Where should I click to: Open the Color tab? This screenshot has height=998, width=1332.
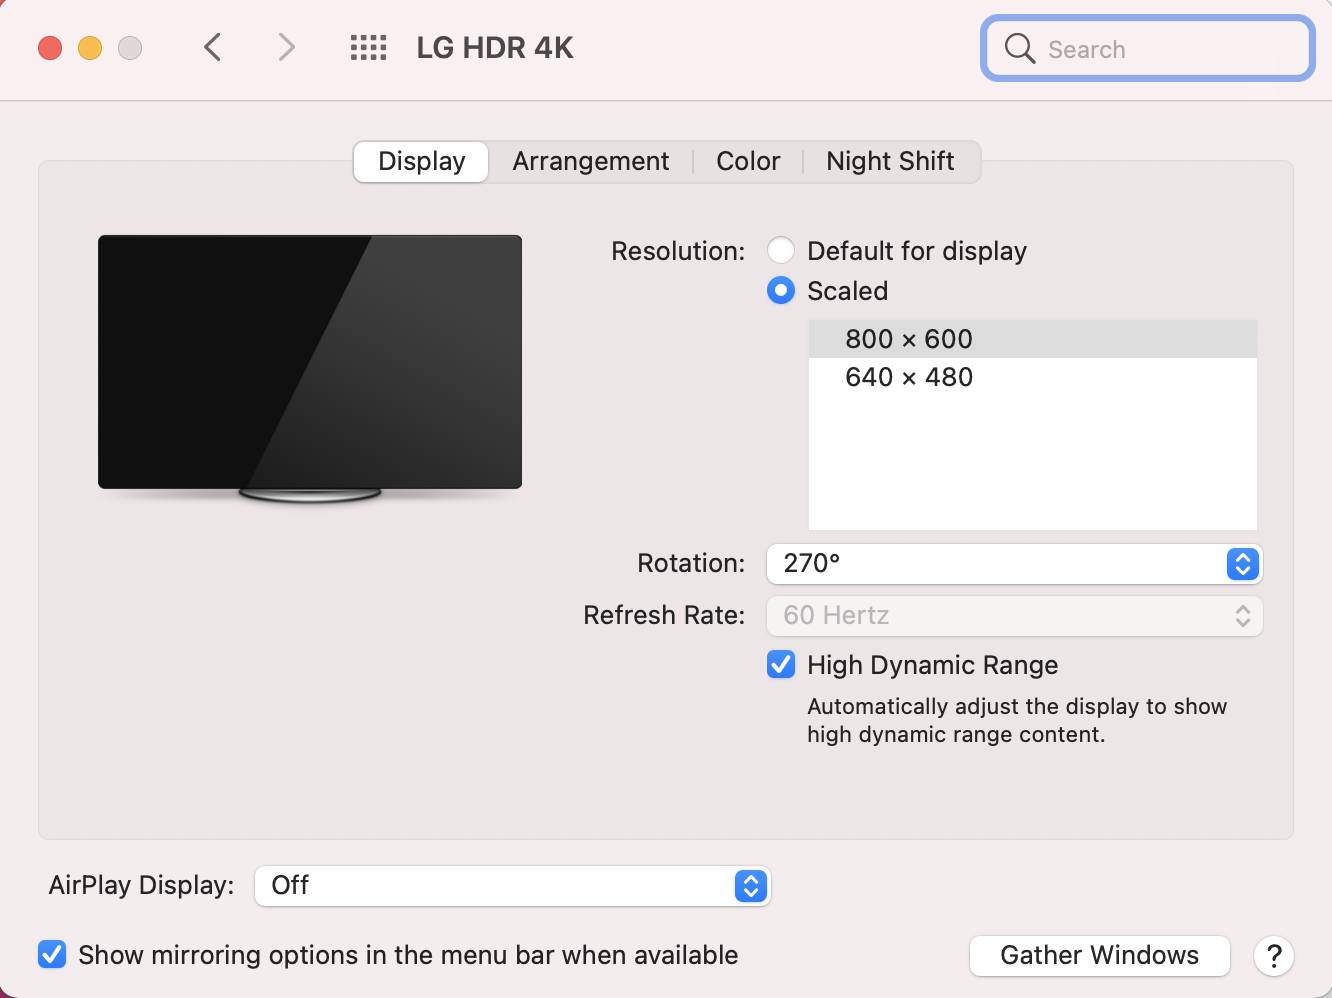click(x=748, y=161)
